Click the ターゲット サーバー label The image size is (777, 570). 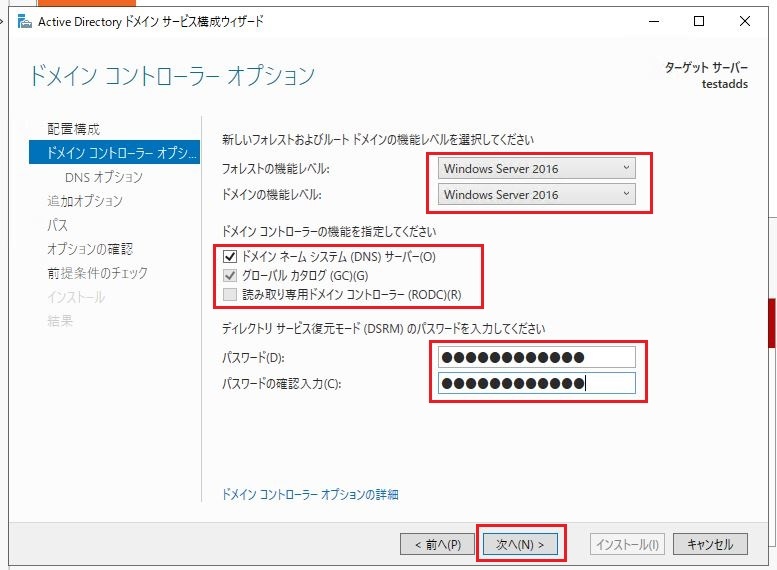(x=706, y=67)
